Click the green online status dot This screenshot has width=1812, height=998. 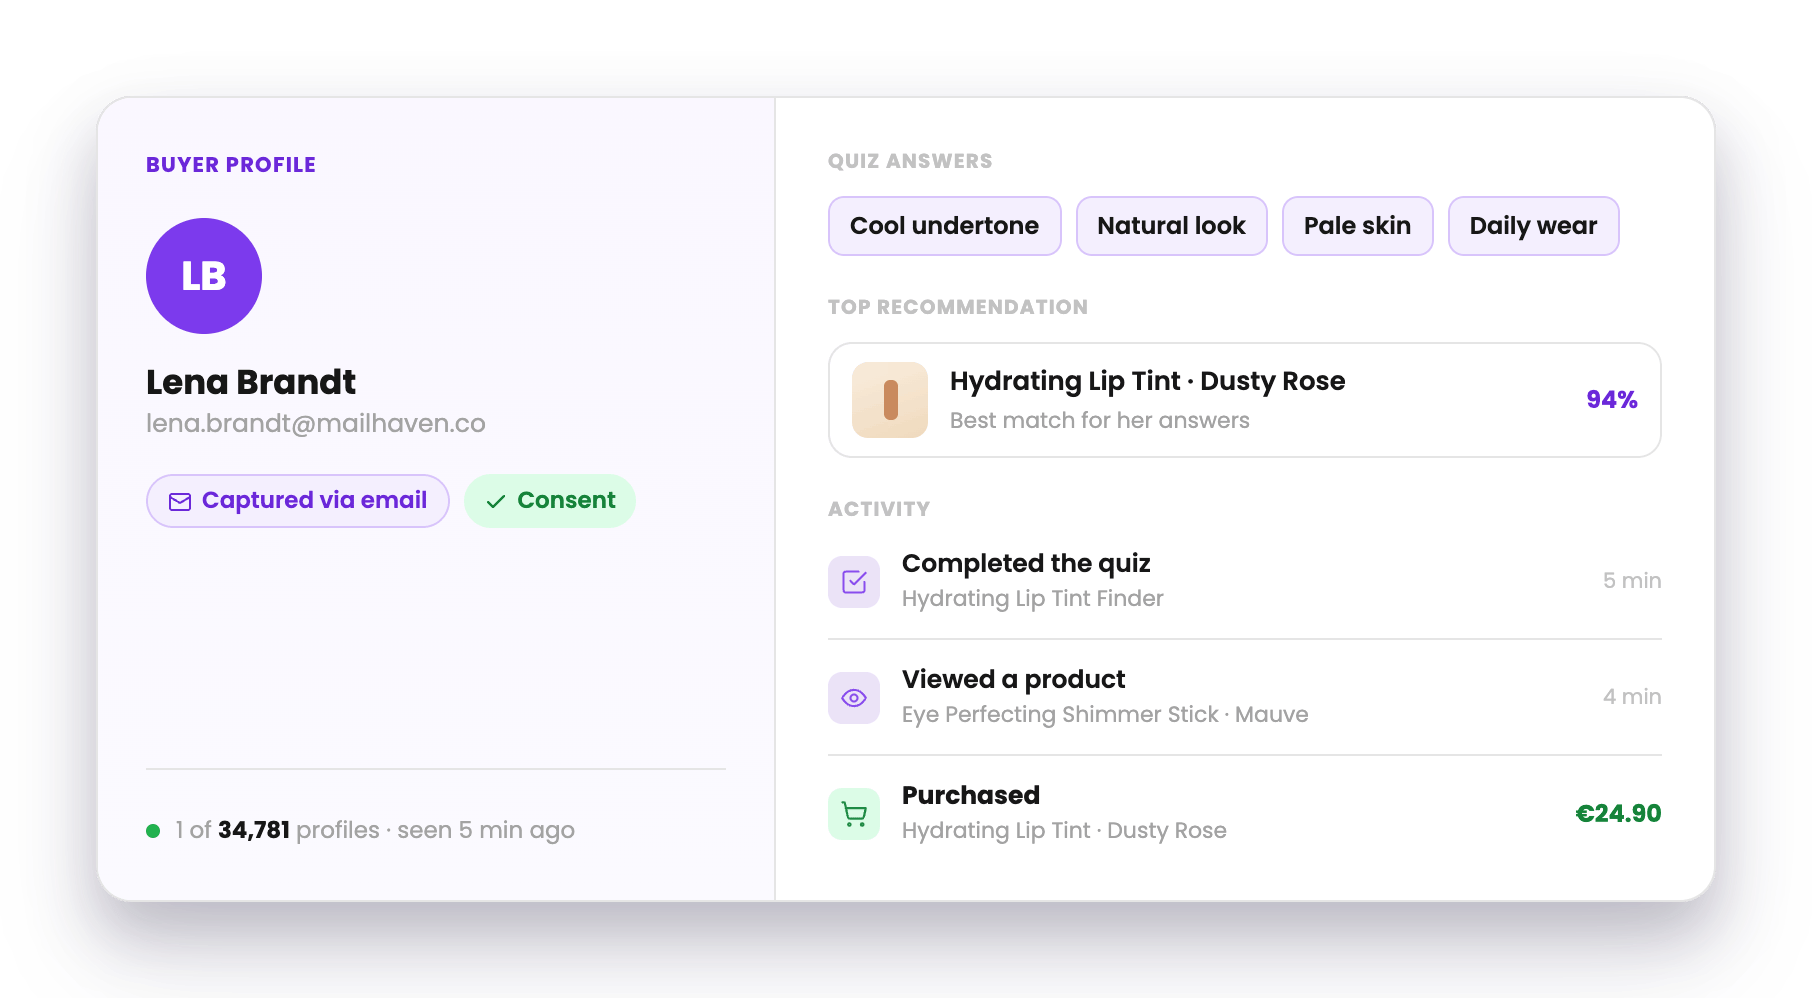tap(153, 831)
